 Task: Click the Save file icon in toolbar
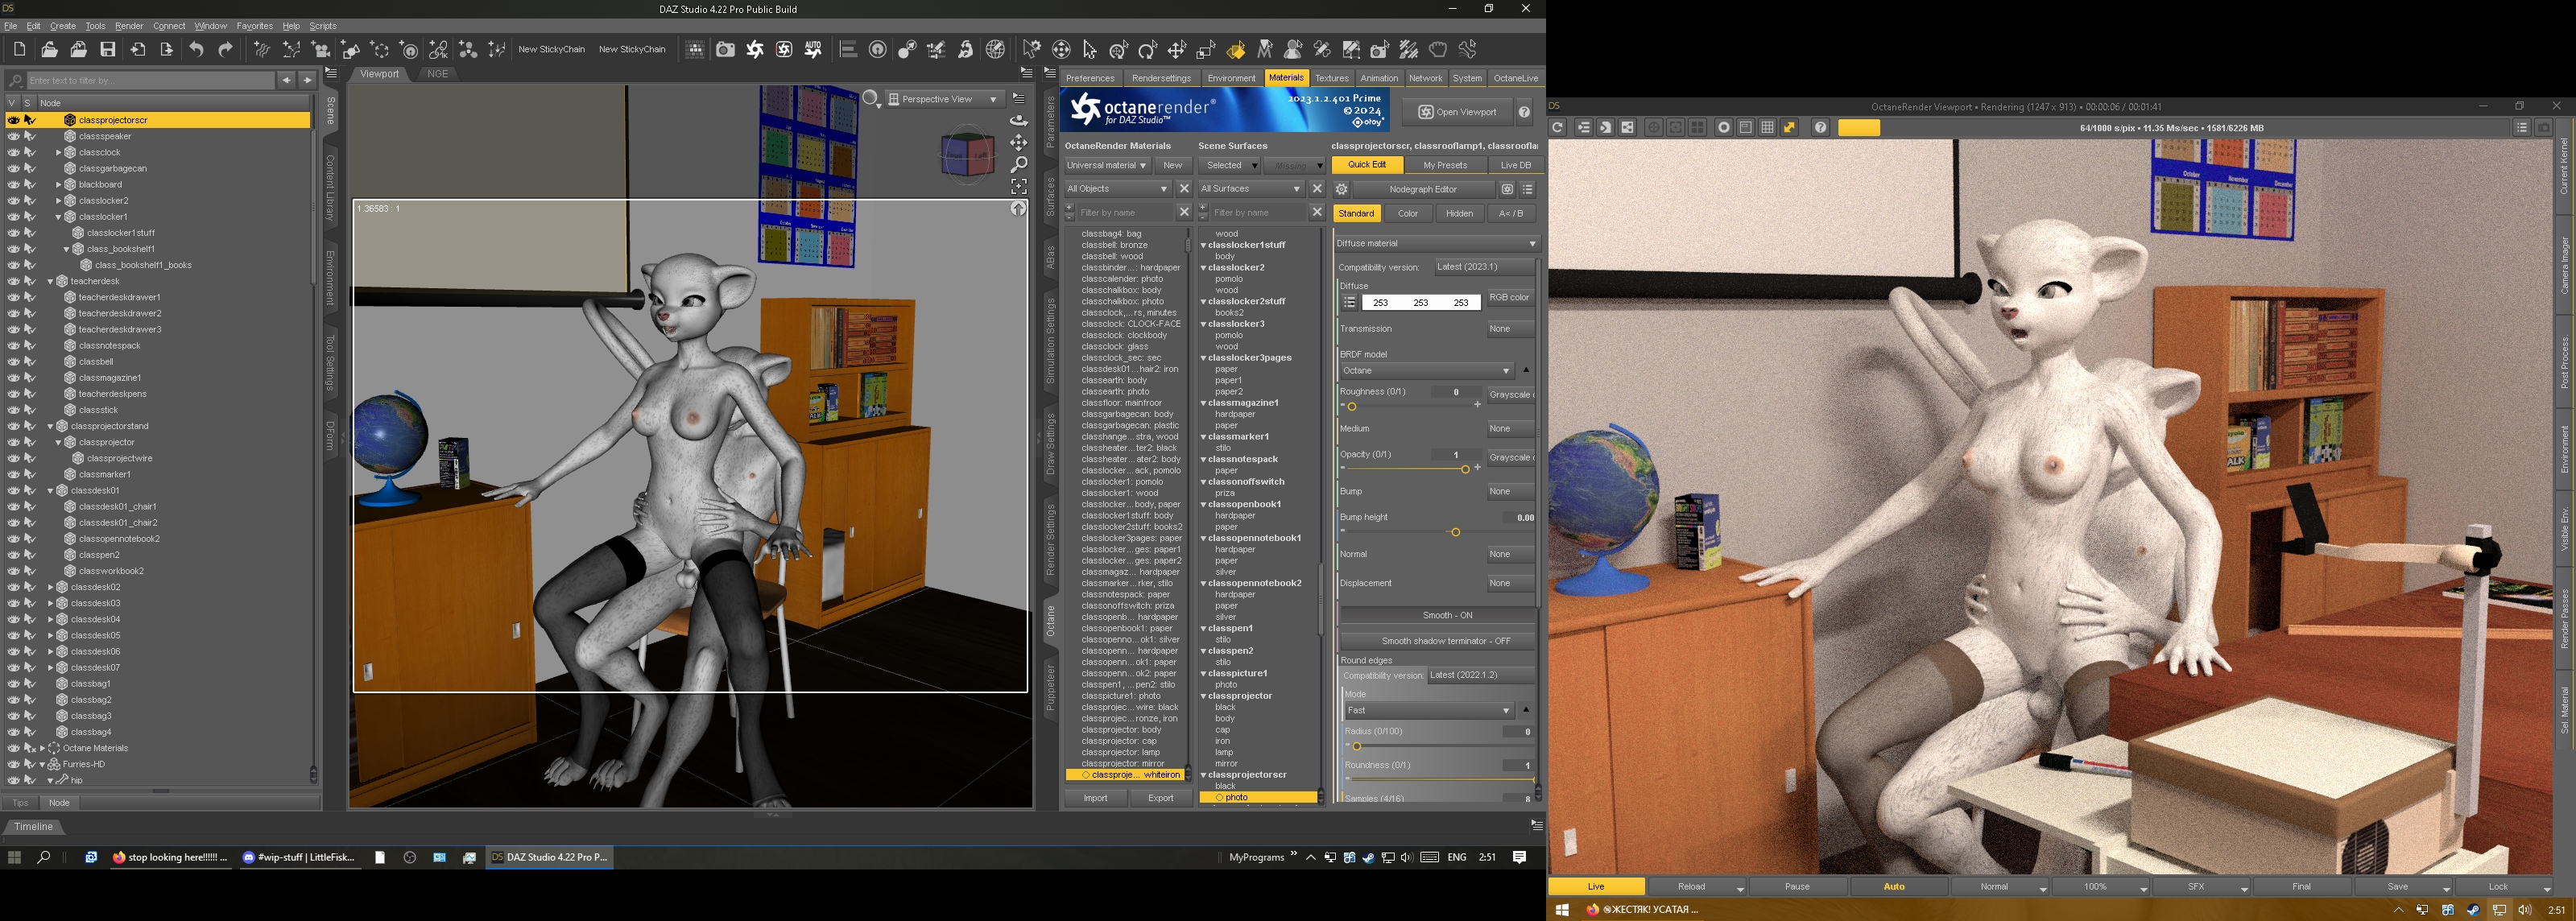108,50
